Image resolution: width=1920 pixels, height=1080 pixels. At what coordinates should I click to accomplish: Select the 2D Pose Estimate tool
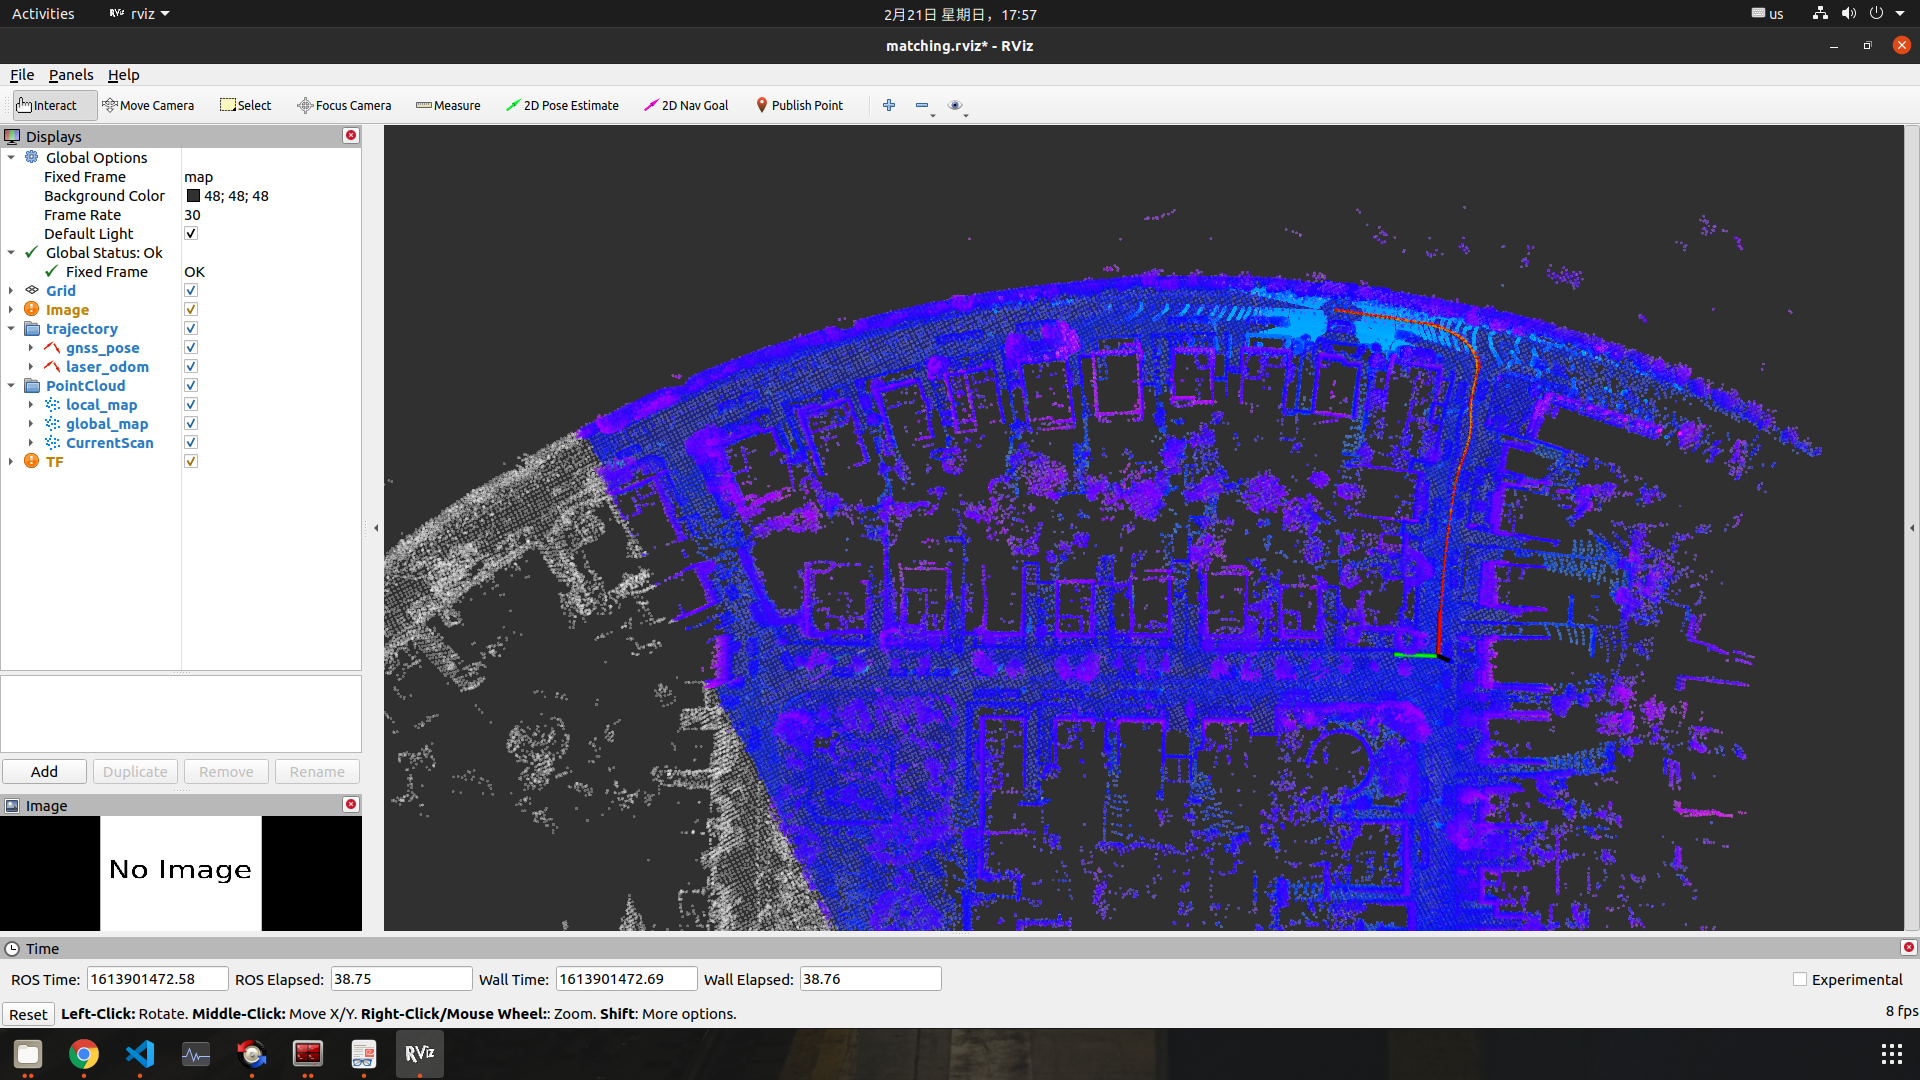[x=562, y=105]
